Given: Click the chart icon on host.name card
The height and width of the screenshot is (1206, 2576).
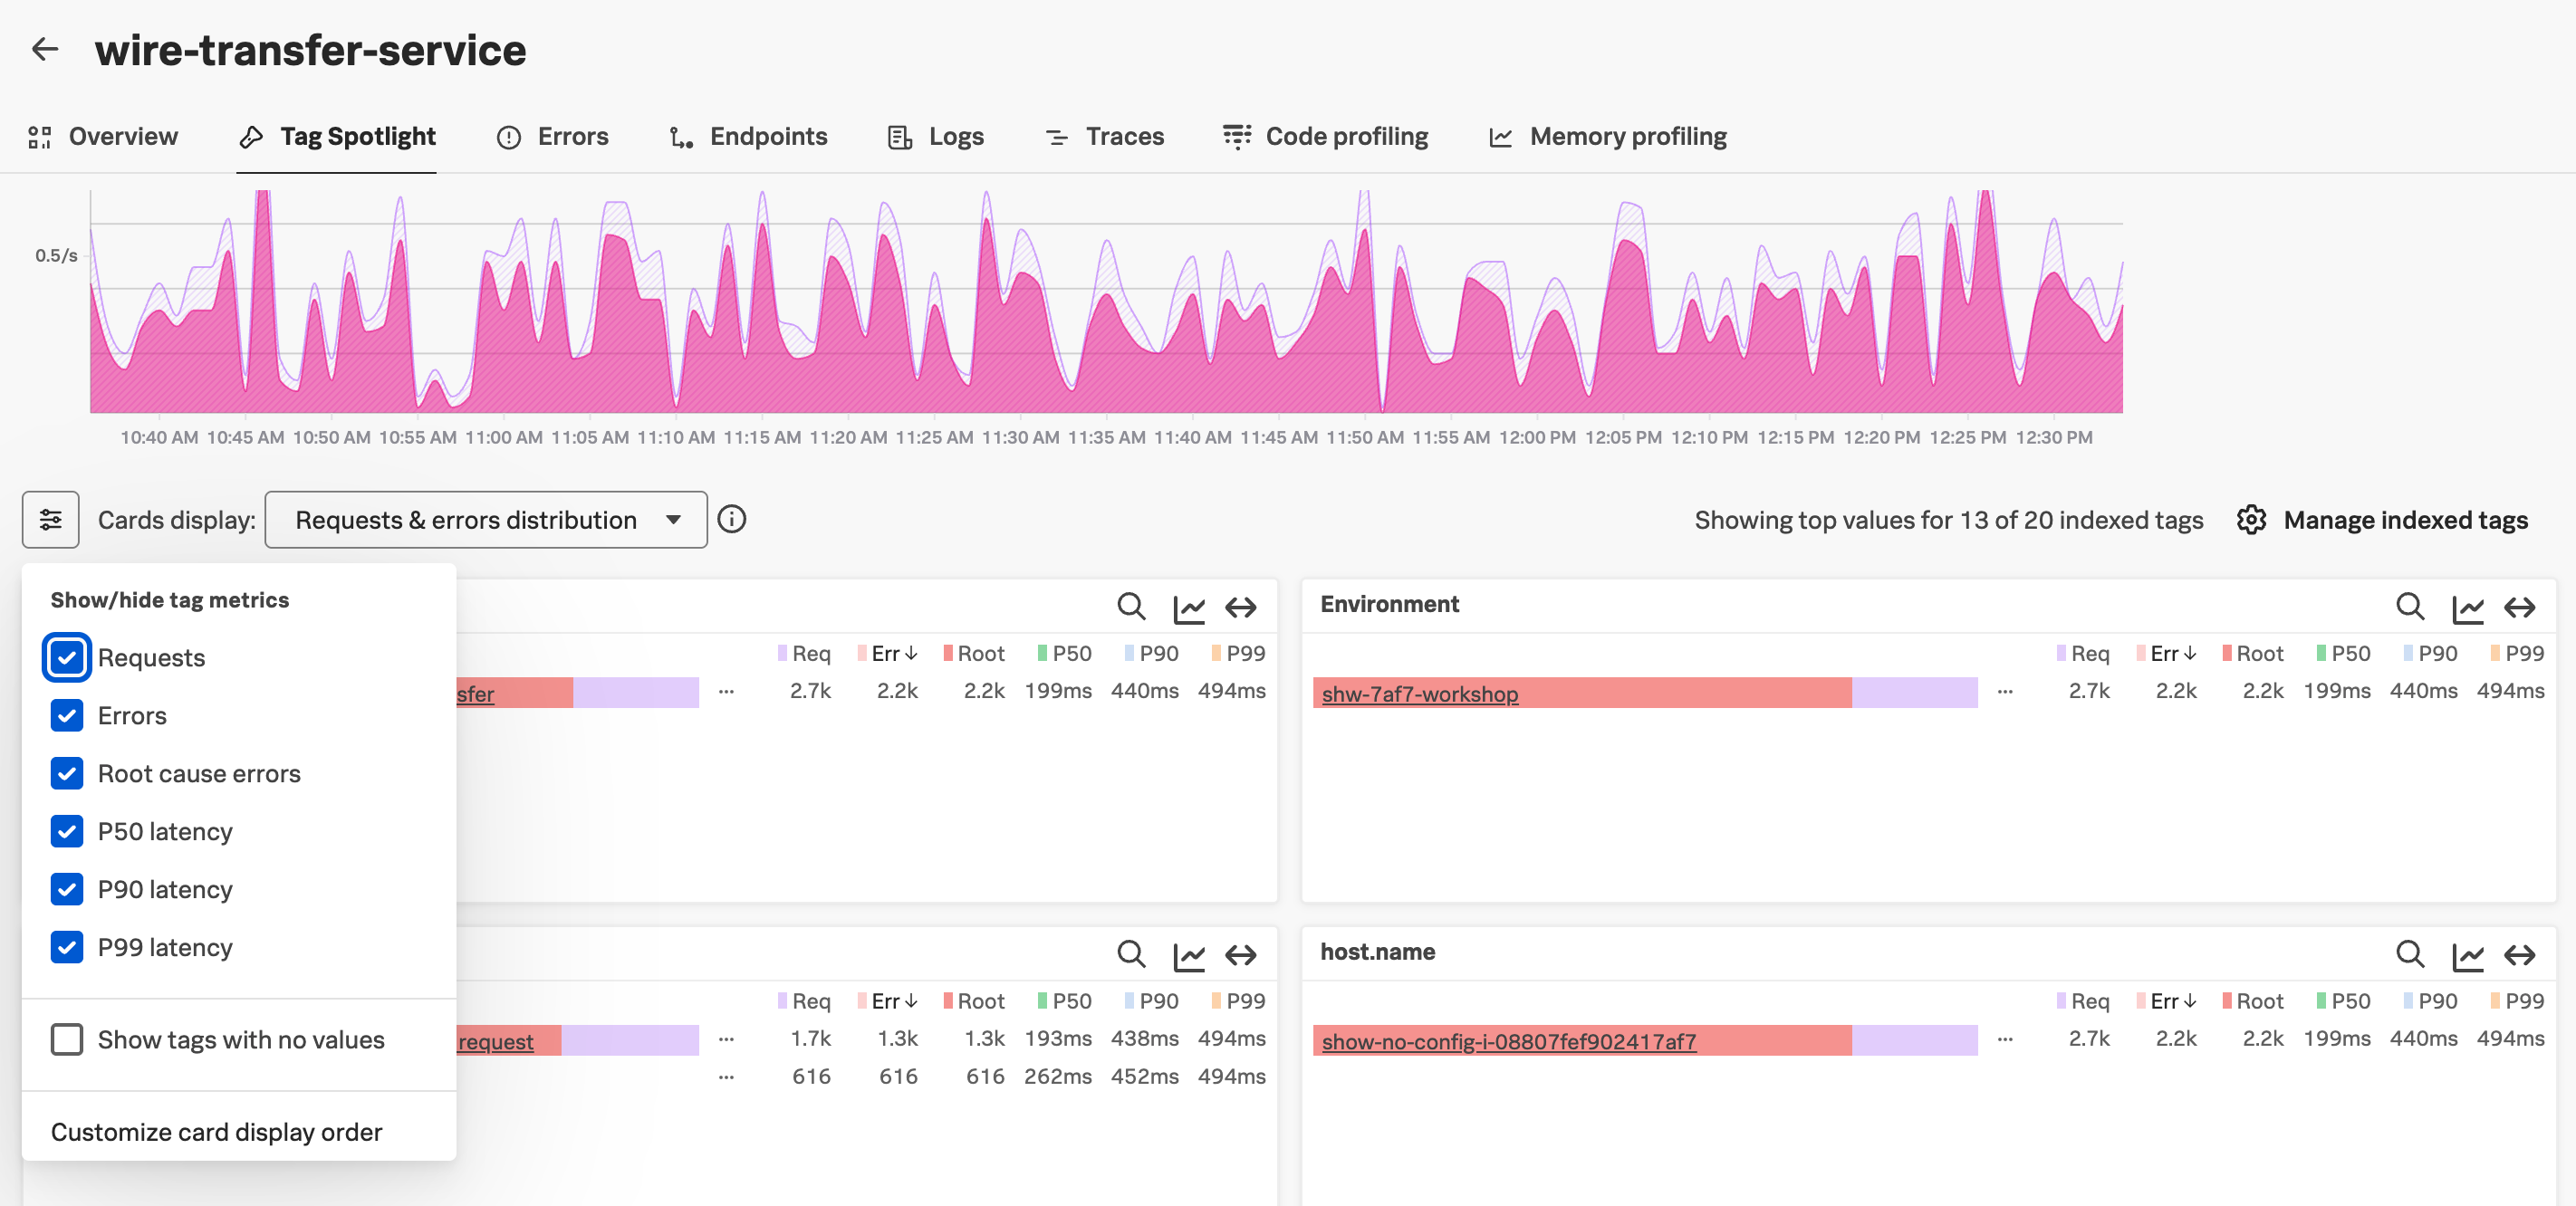Looking at the screenshot, I should pyautogui.click(x=2467, y=955).
